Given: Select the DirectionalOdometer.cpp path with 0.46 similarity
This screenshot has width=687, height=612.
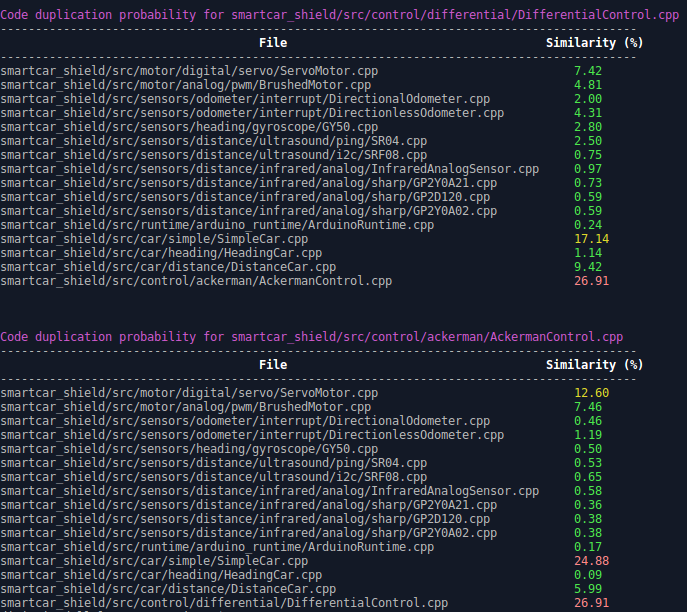Looking at the screenshot, I should click(x=245, y=421).
